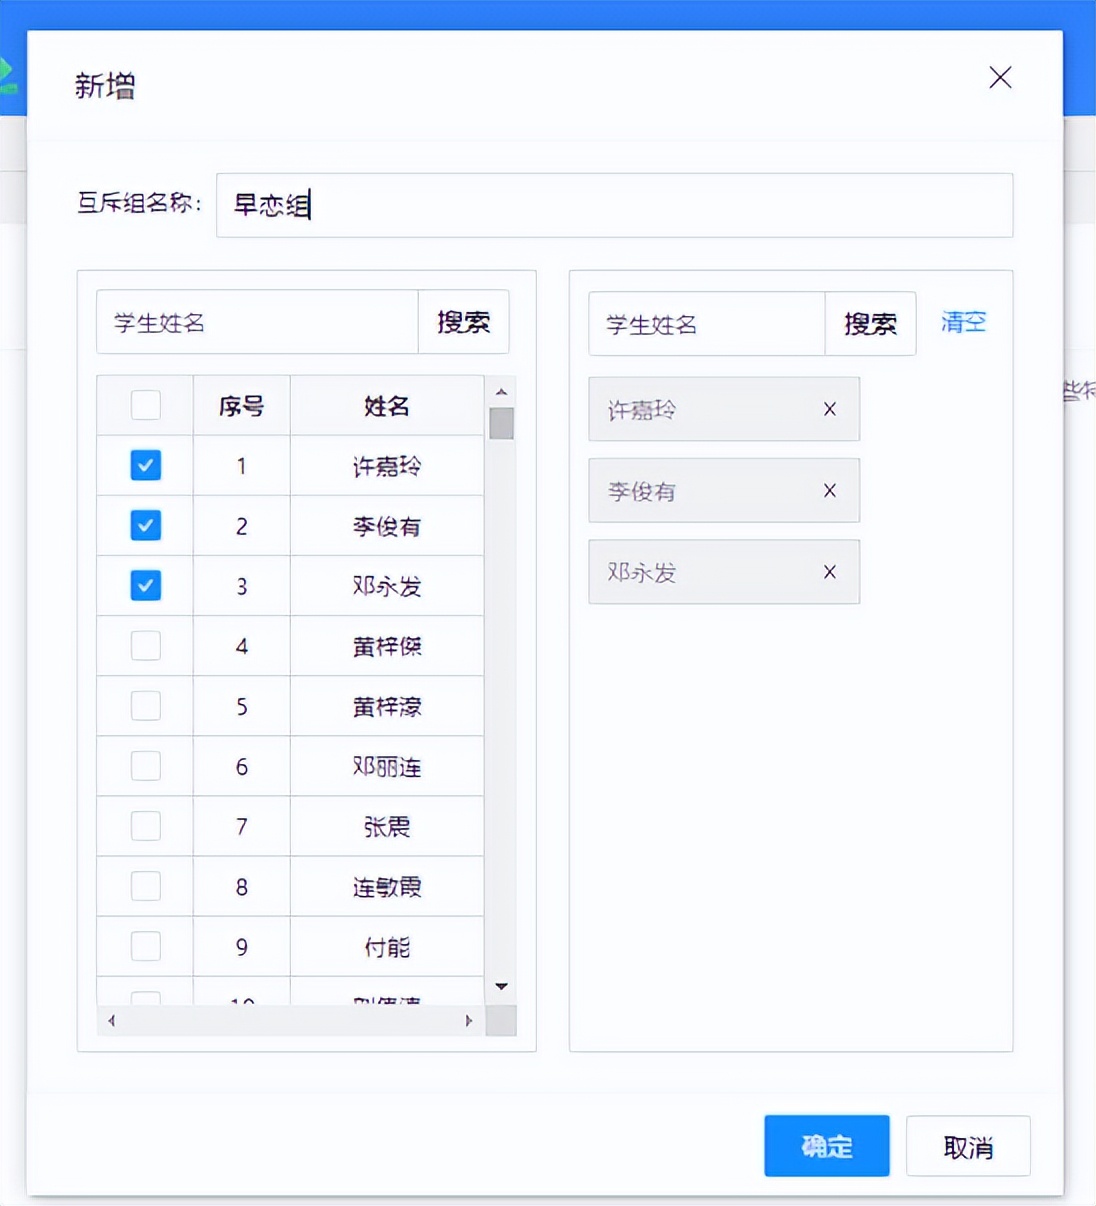Image resolution: width=1096 pixels, height=1206 pixels.
Task: Click the left arrow of the horizontal scrollbar
Action: (111, 1021)
